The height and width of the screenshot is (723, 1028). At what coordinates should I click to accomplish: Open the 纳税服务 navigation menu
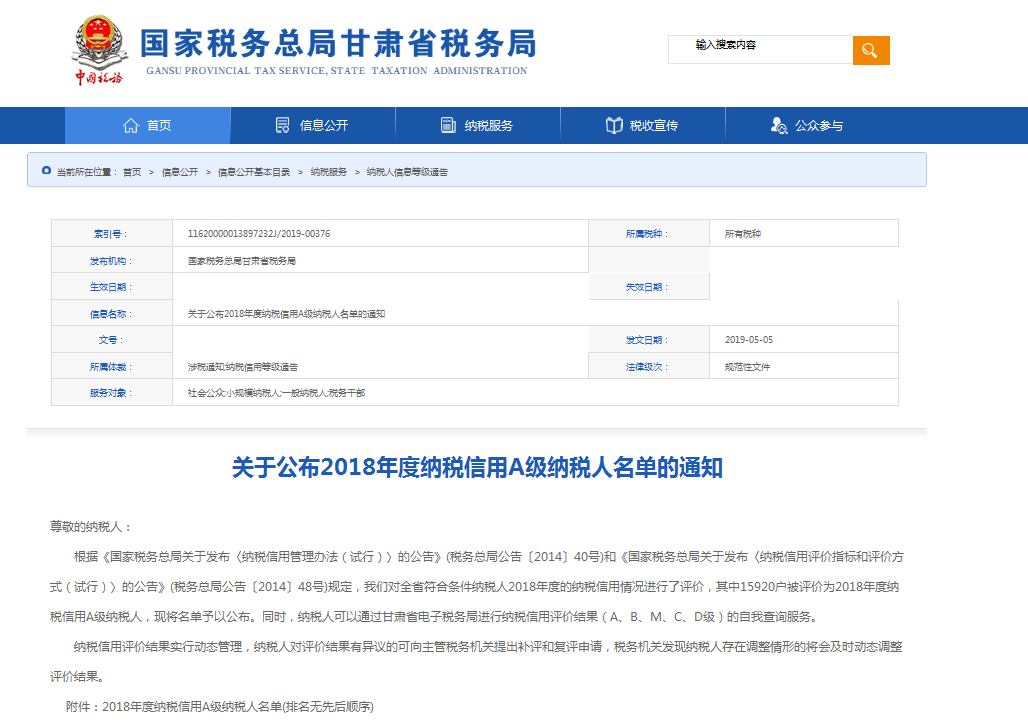pyautogui.click(x=489, y=126)
